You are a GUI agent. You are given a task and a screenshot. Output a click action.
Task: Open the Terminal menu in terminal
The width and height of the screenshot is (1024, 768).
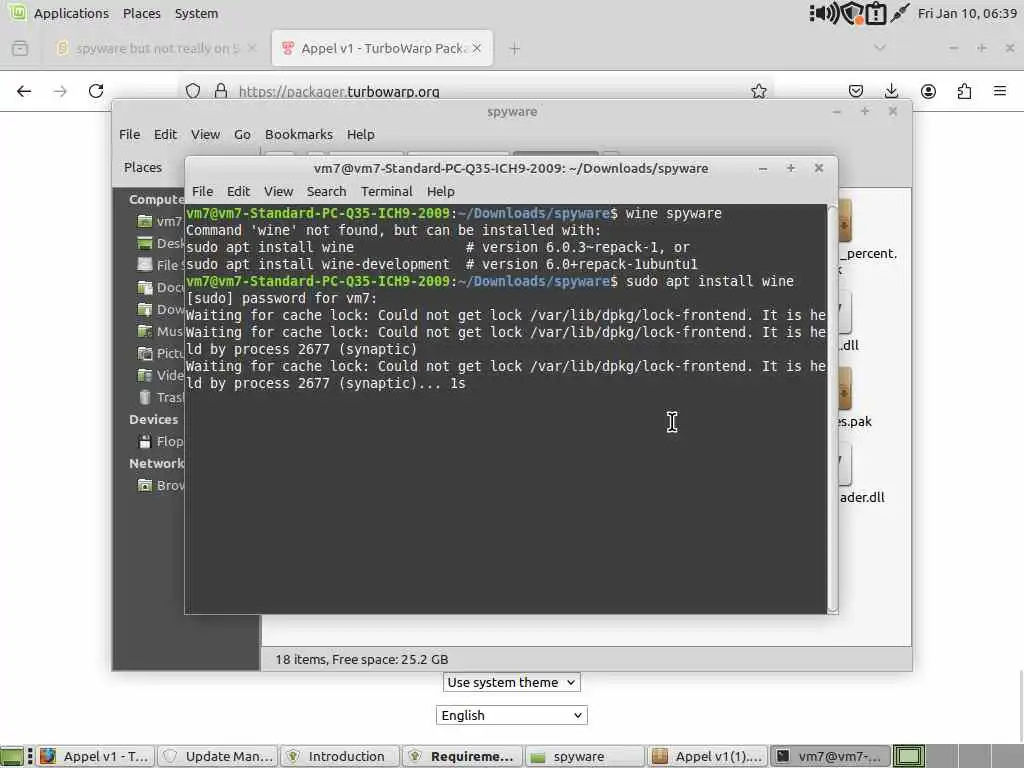(387, 191)
